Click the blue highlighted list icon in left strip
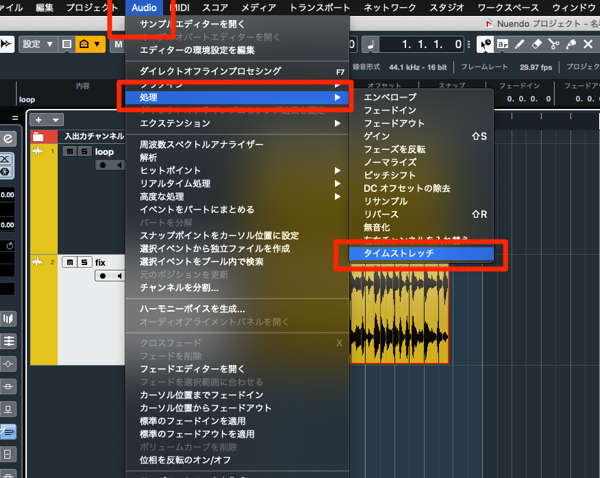The height and width of the screenshot is (478, 600). [x=7, y=432]
